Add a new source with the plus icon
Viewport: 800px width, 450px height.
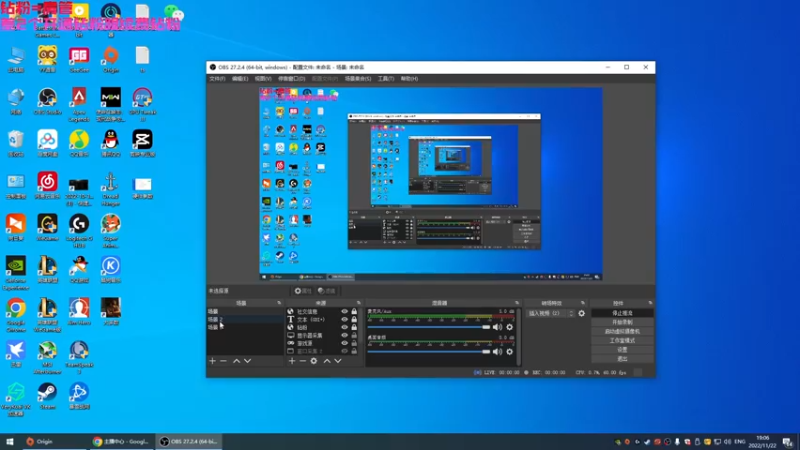292,361
